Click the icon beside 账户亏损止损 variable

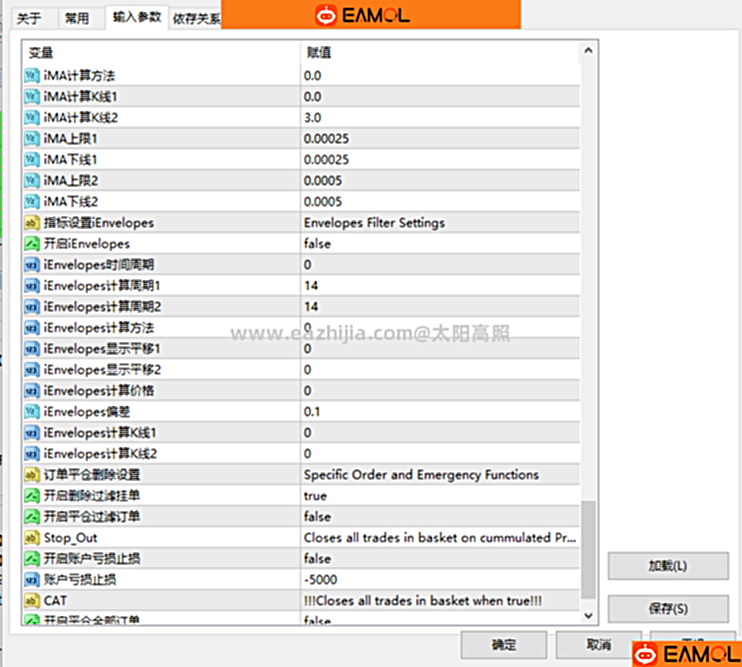click(x=30, y=580)
